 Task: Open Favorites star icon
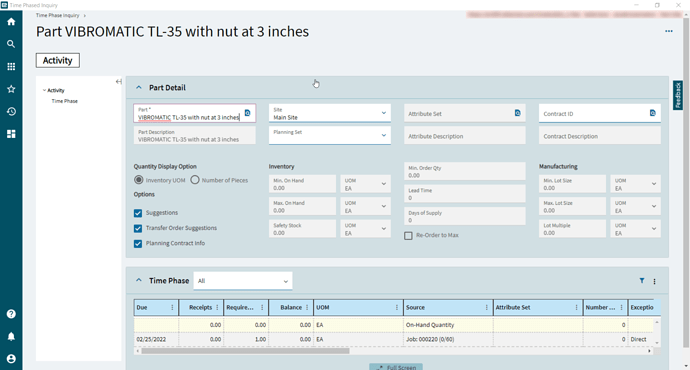(11, 89)
